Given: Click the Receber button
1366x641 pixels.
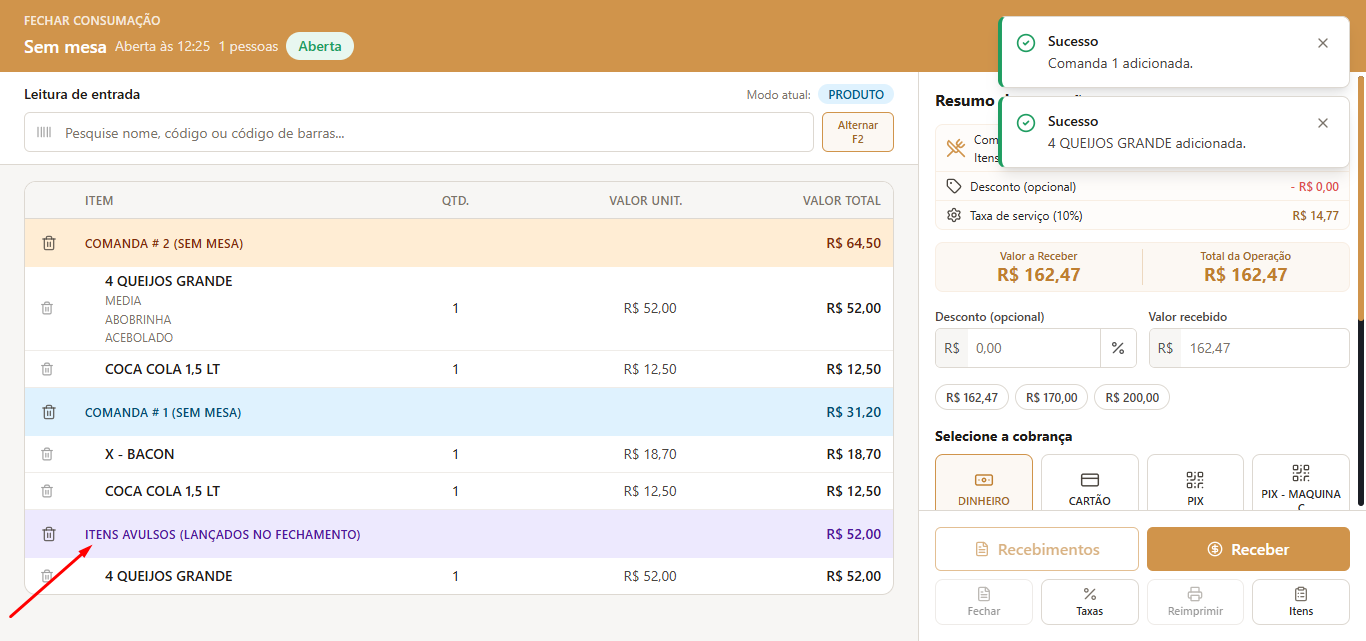Looking at the screenshot, I should pos(1248,549).
